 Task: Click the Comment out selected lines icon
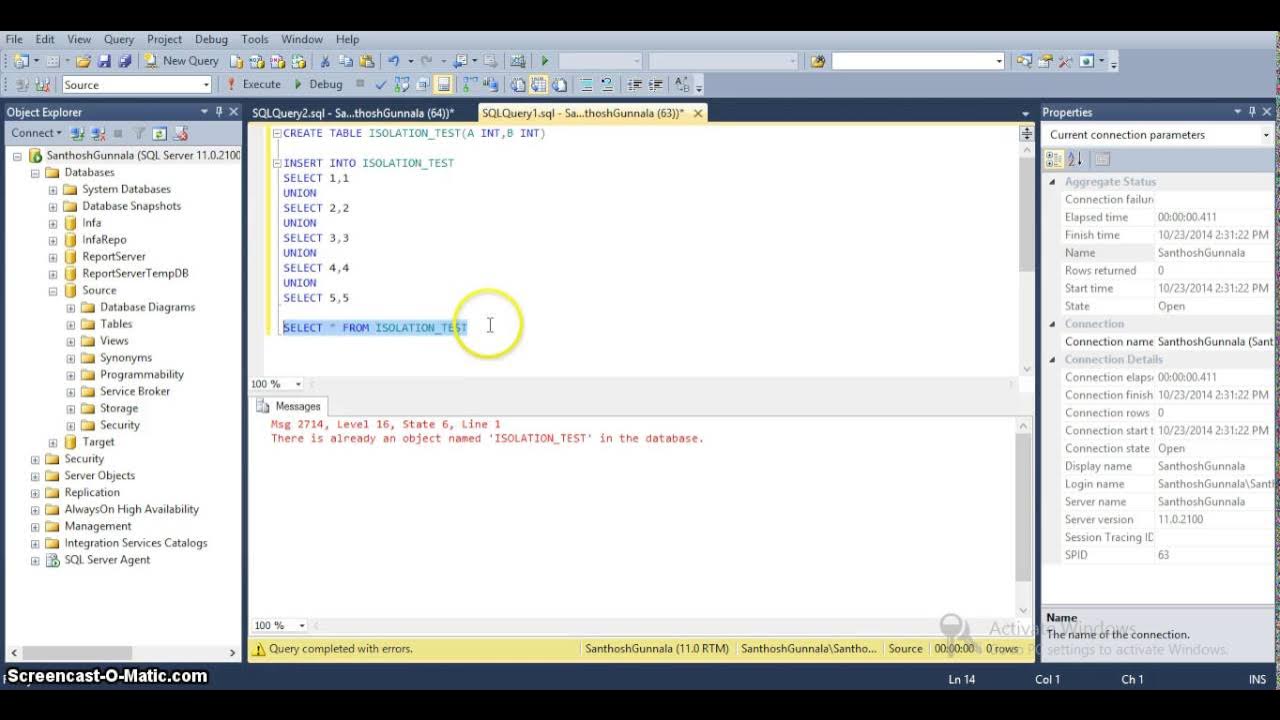pyautogui.click(x=587, y=85)
